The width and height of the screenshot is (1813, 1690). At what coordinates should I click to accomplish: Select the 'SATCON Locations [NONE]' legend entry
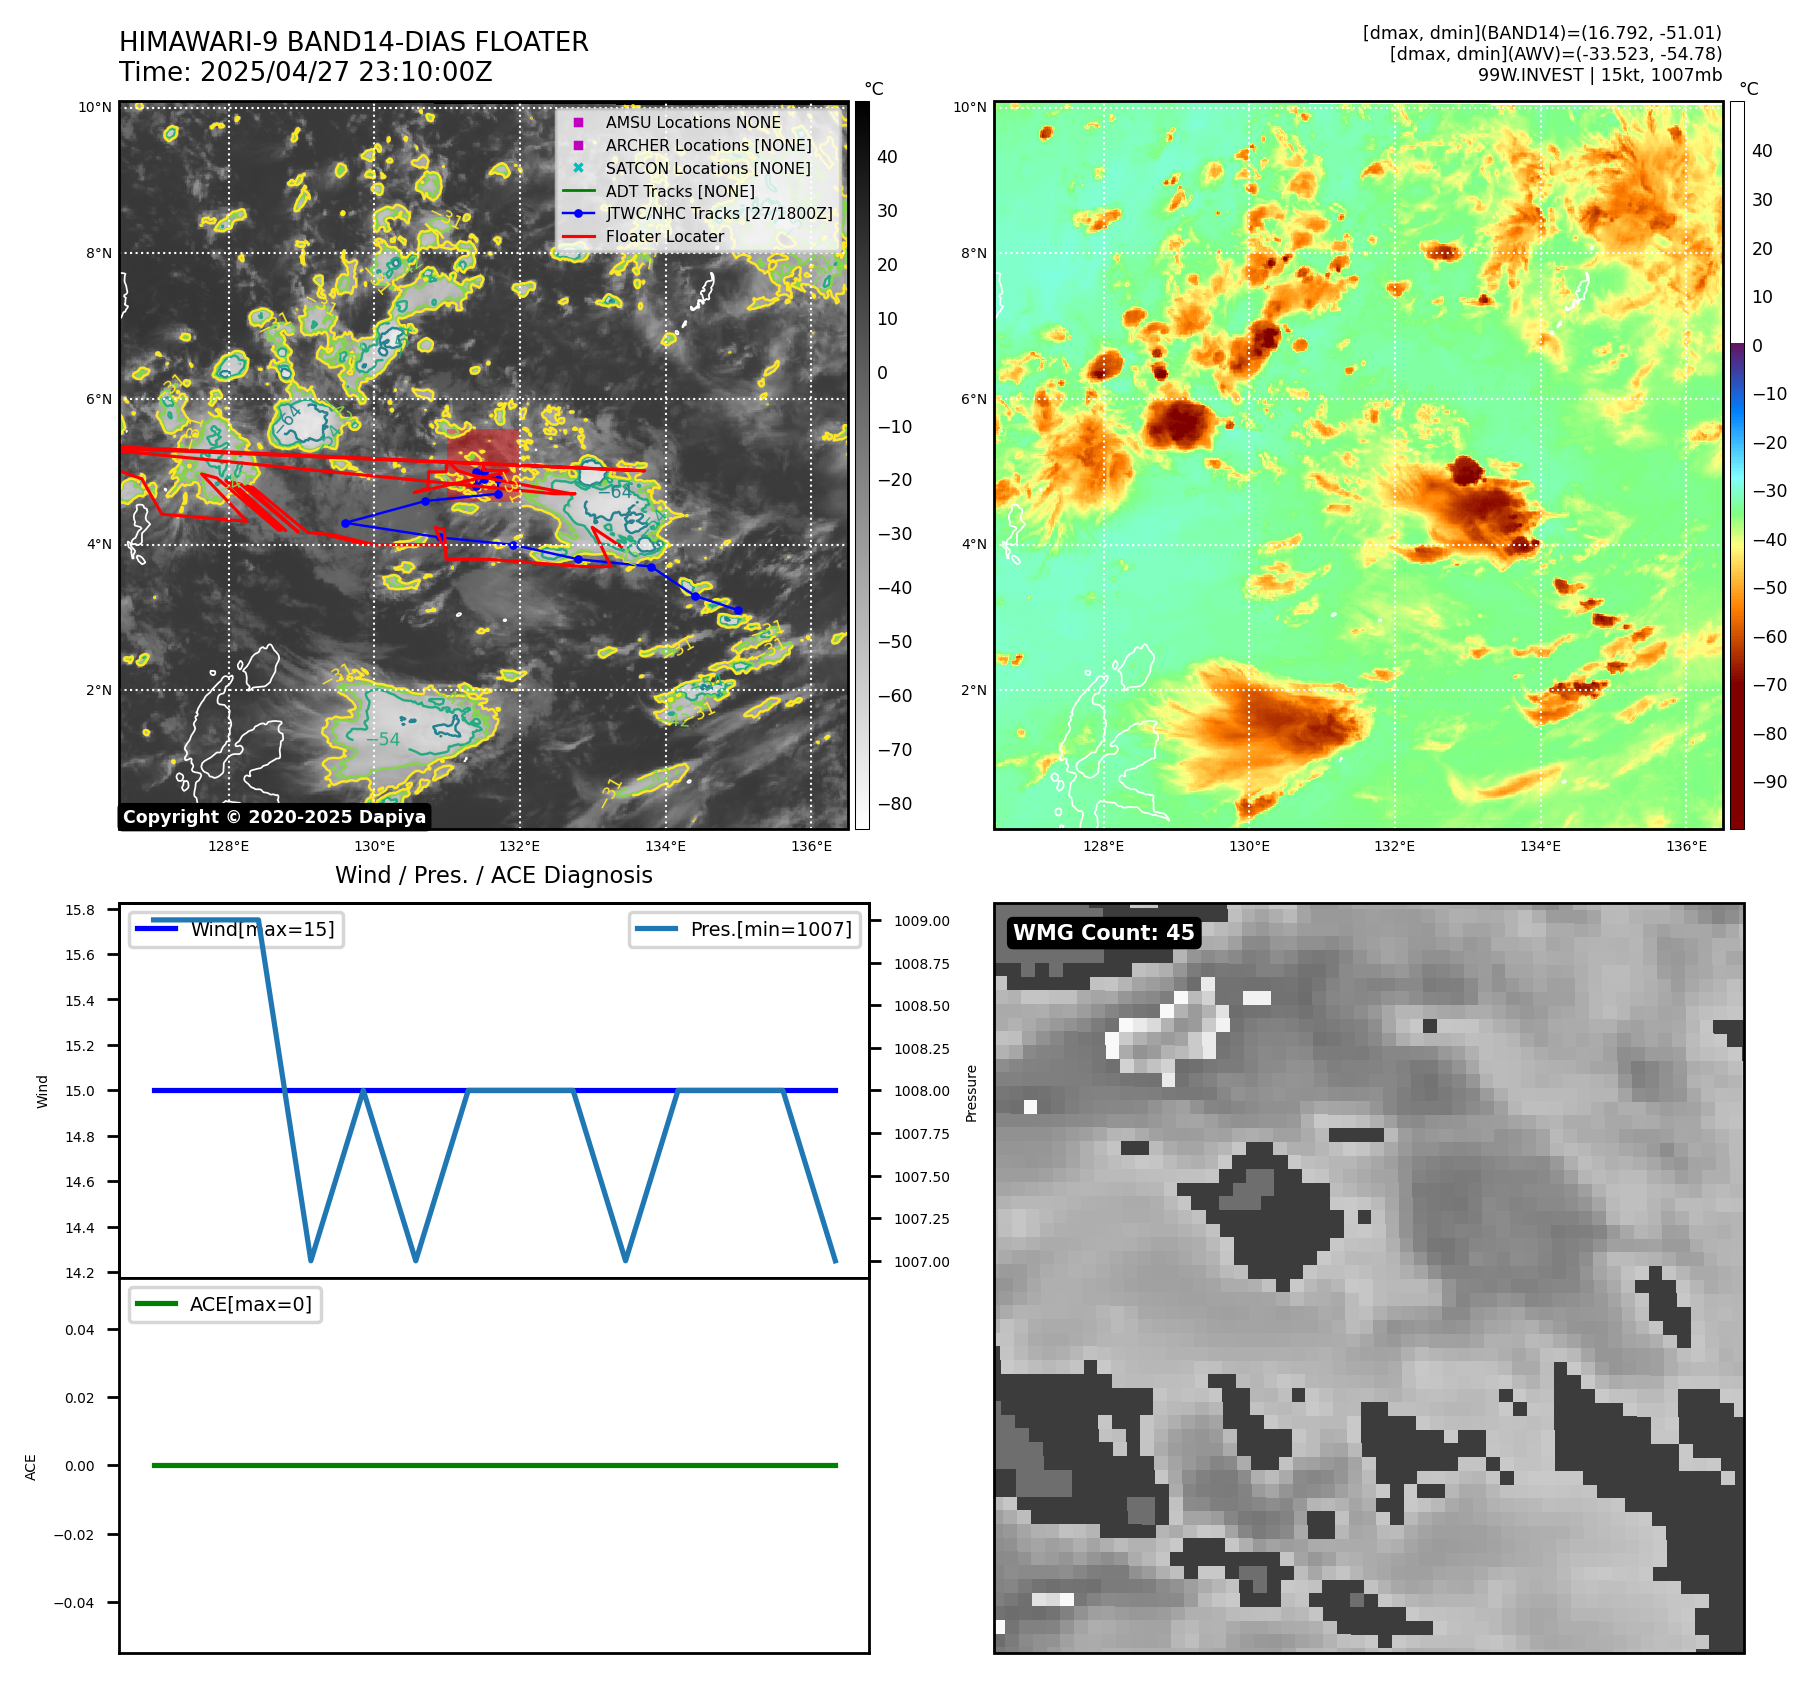(x=708, y=168)
